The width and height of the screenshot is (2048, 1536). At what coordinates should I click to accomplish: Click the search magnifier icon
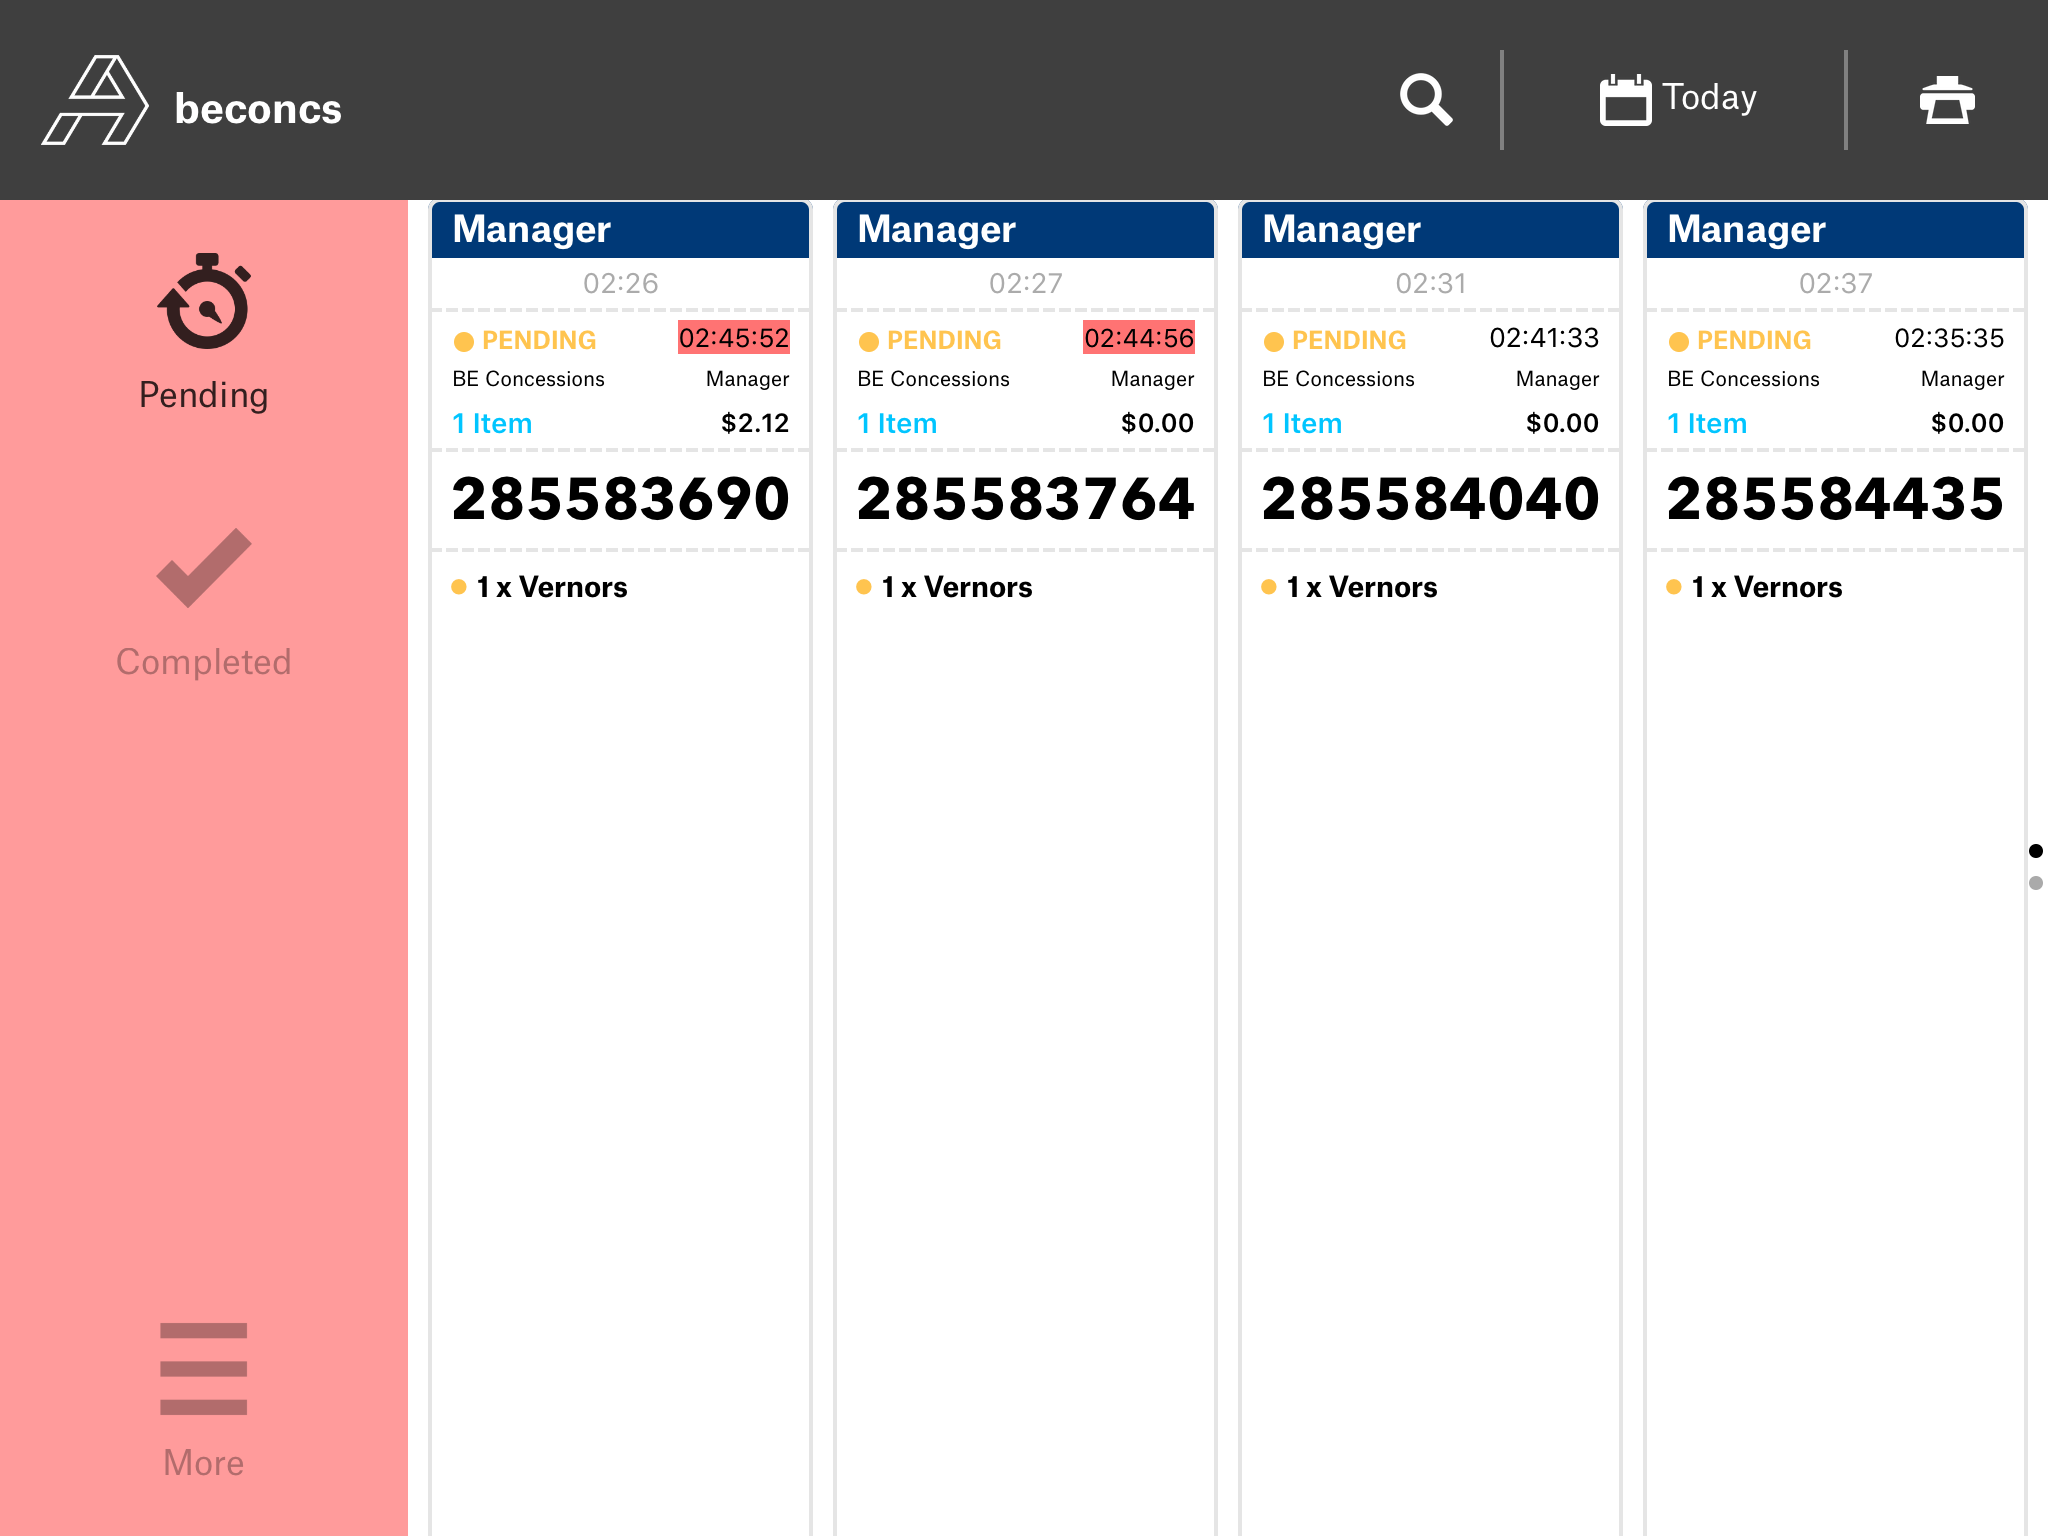pos(1425,99)
